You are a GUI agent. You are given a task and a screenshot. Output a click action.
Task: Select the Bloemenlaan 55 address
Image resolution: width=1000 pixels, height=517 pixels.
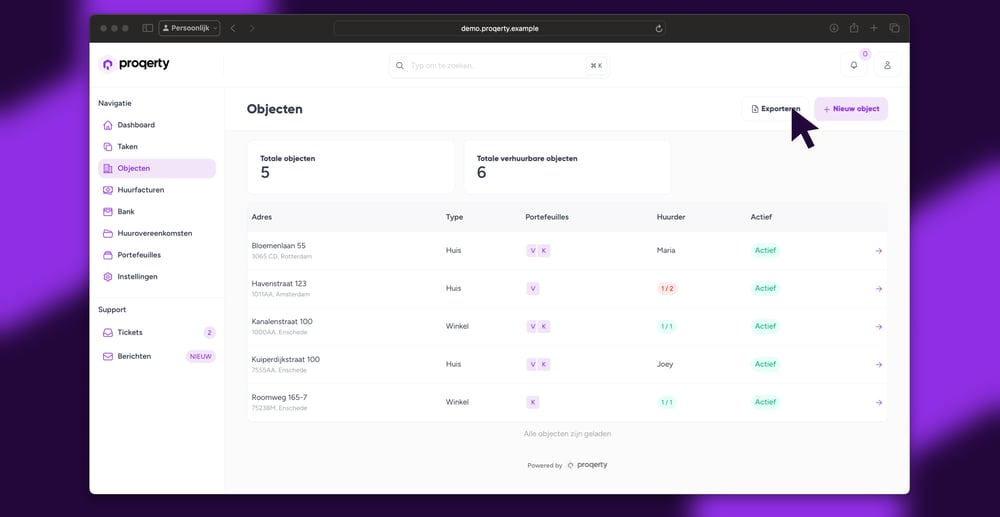pyautogui.click(x=279, y=245)
